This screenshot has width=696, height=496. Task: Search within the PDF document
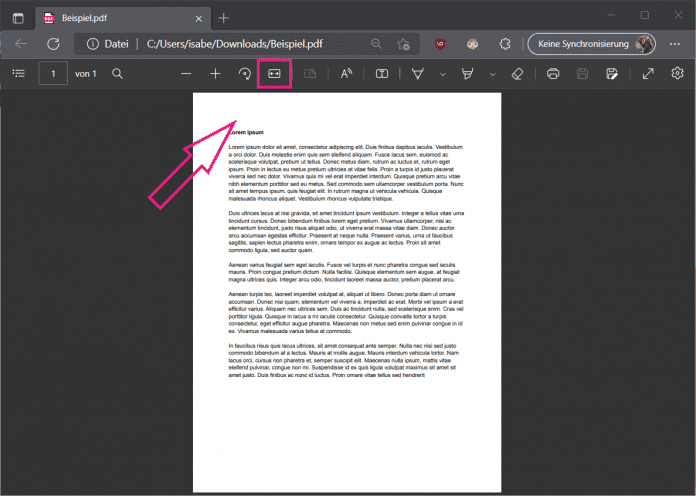(118, 74)
